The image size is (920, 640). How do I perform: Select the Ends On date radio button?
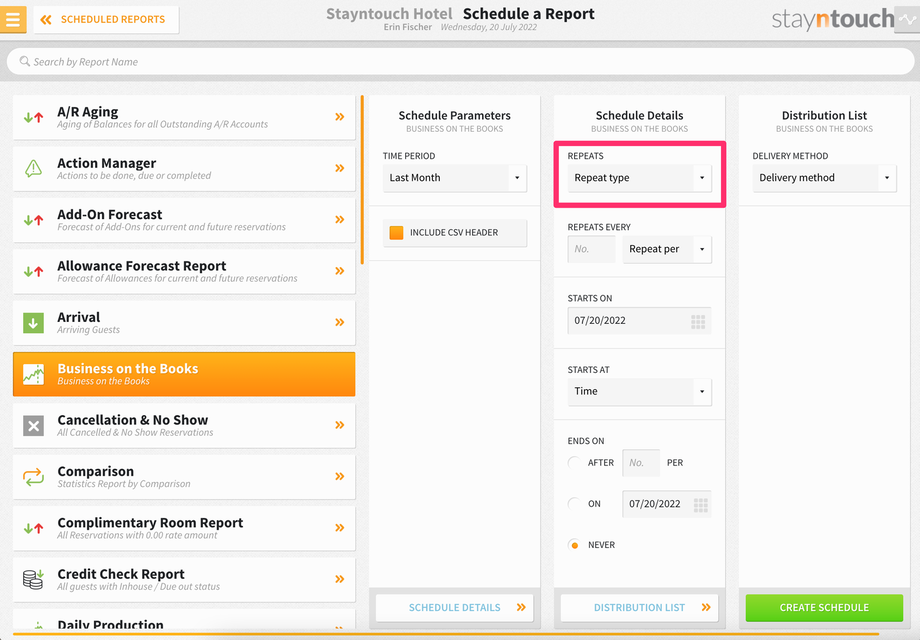point(574,504)
